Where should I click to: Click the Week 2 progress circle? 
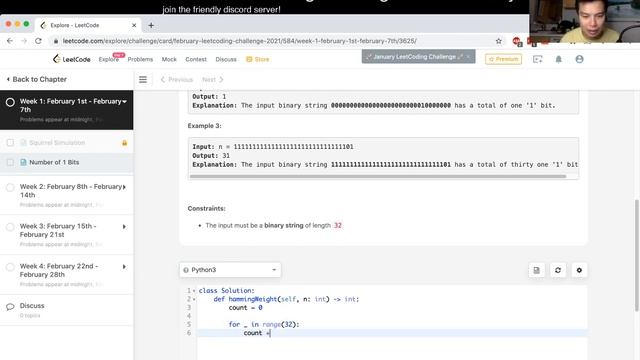pyautogui.click(x=10, y=187)
